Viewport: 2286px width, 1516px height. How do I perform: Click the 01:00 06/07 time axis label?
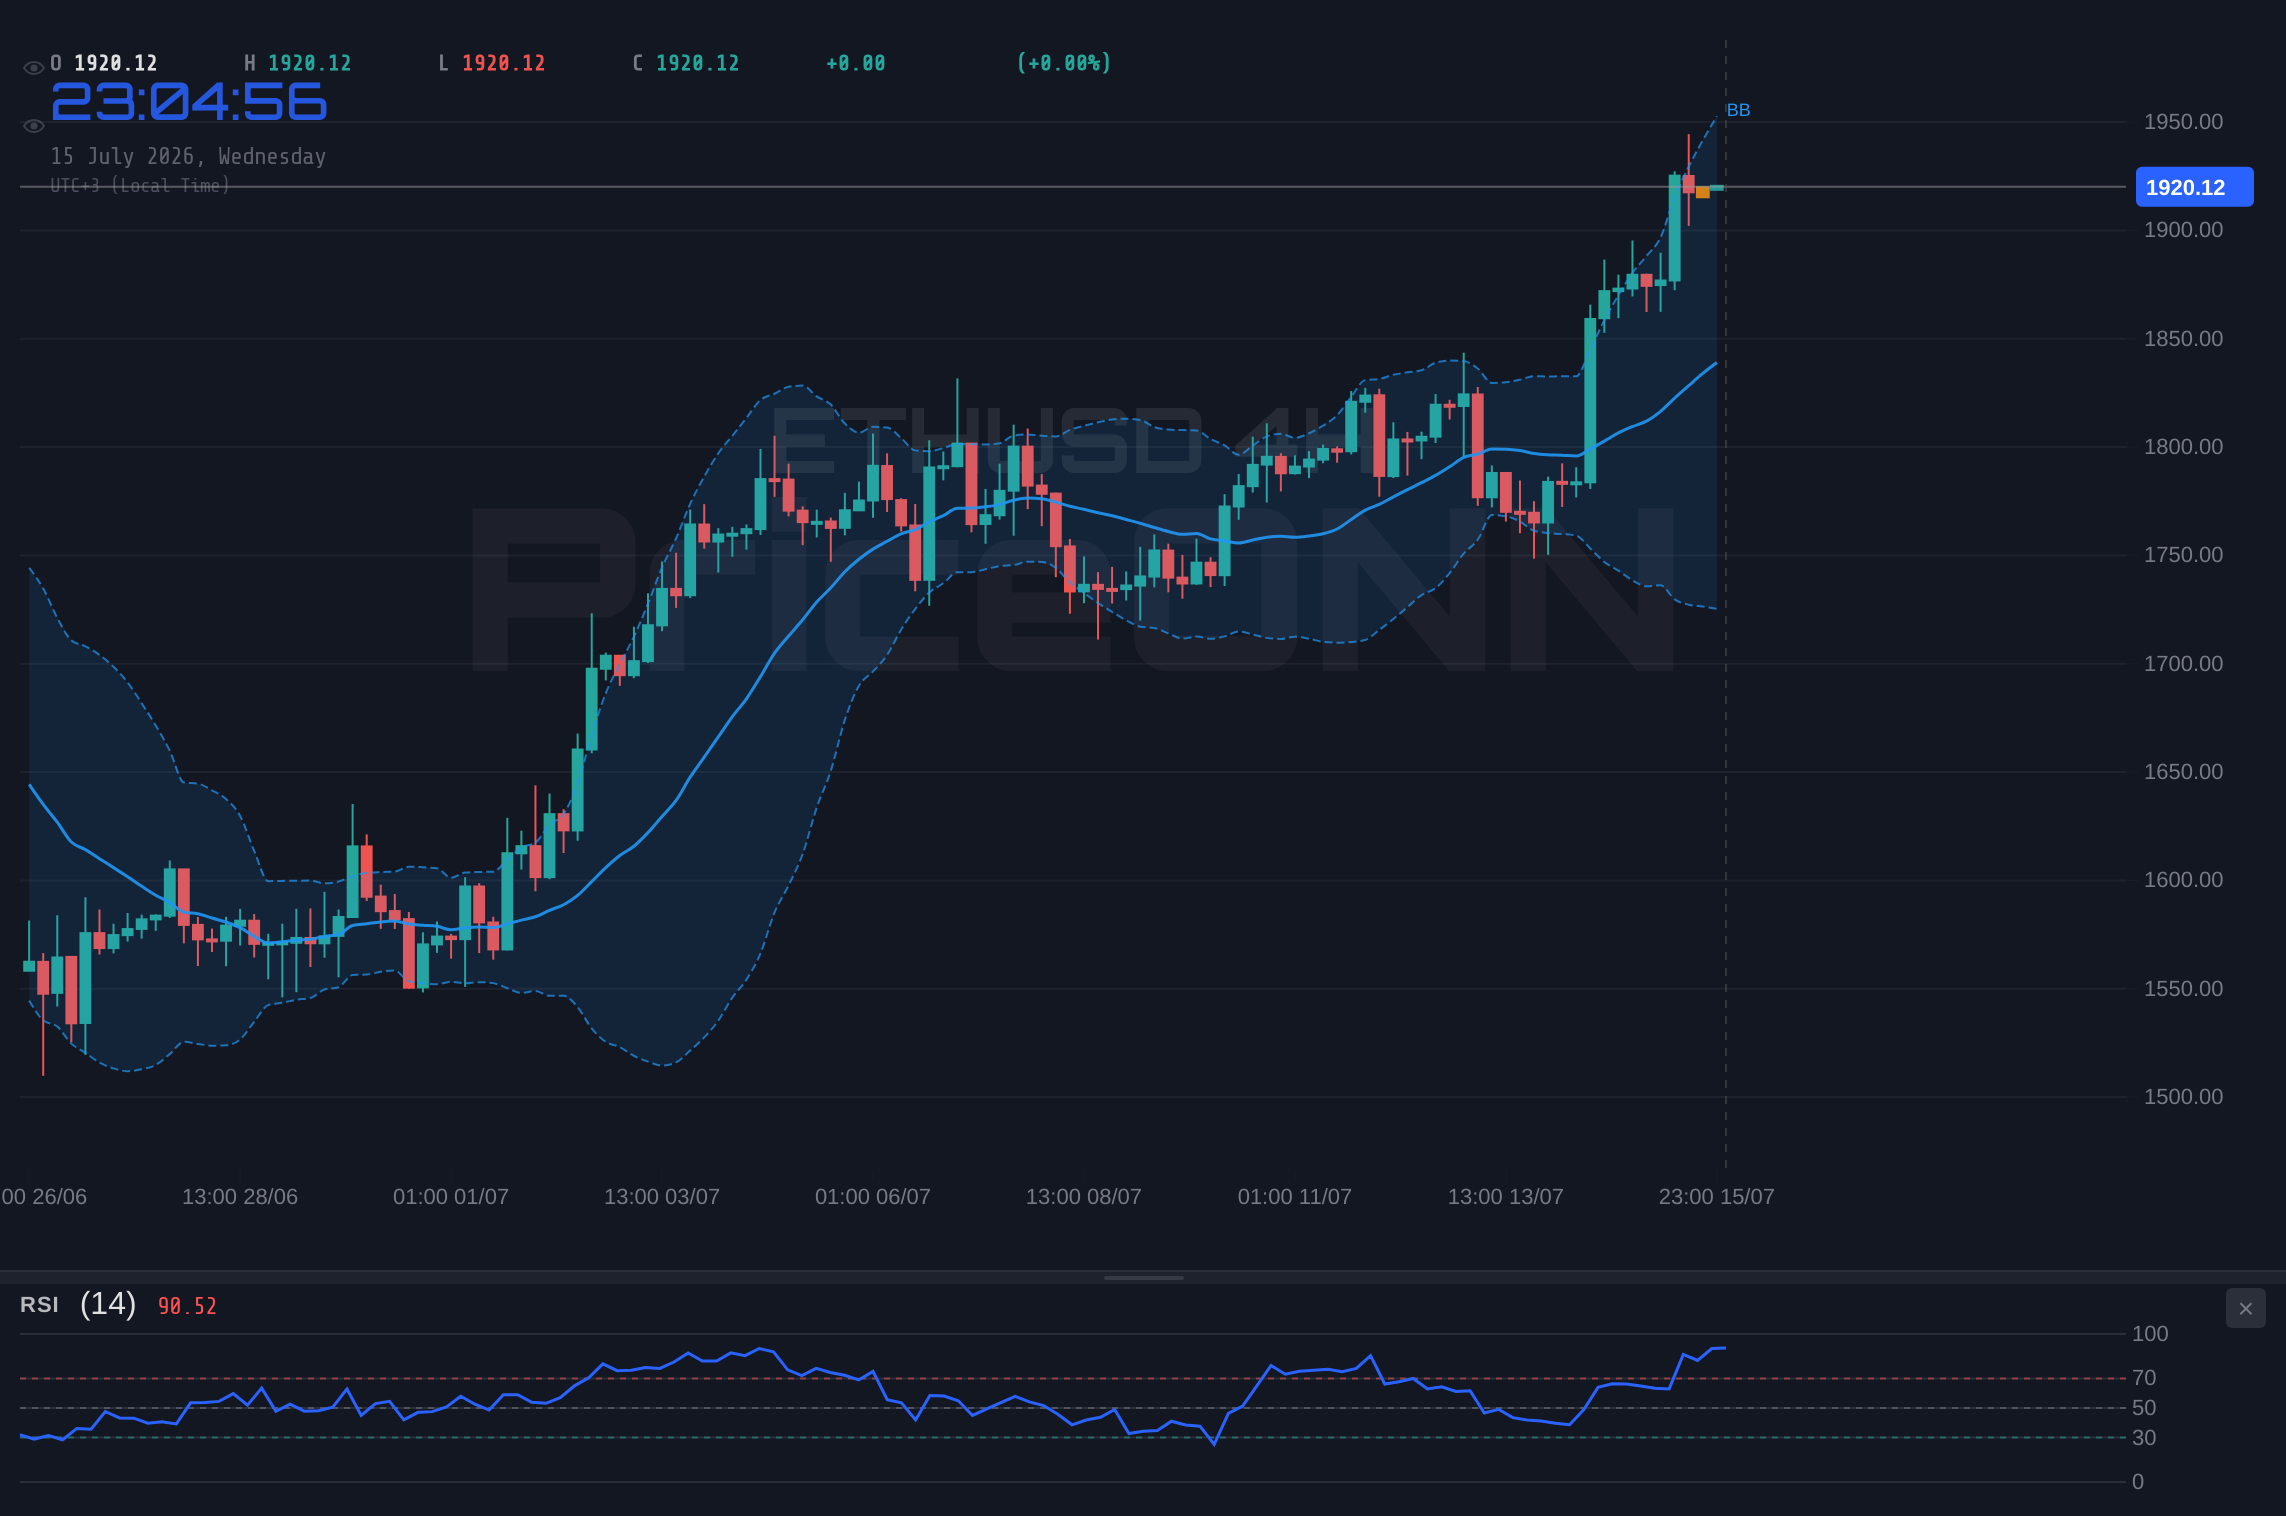point(873,1197)
